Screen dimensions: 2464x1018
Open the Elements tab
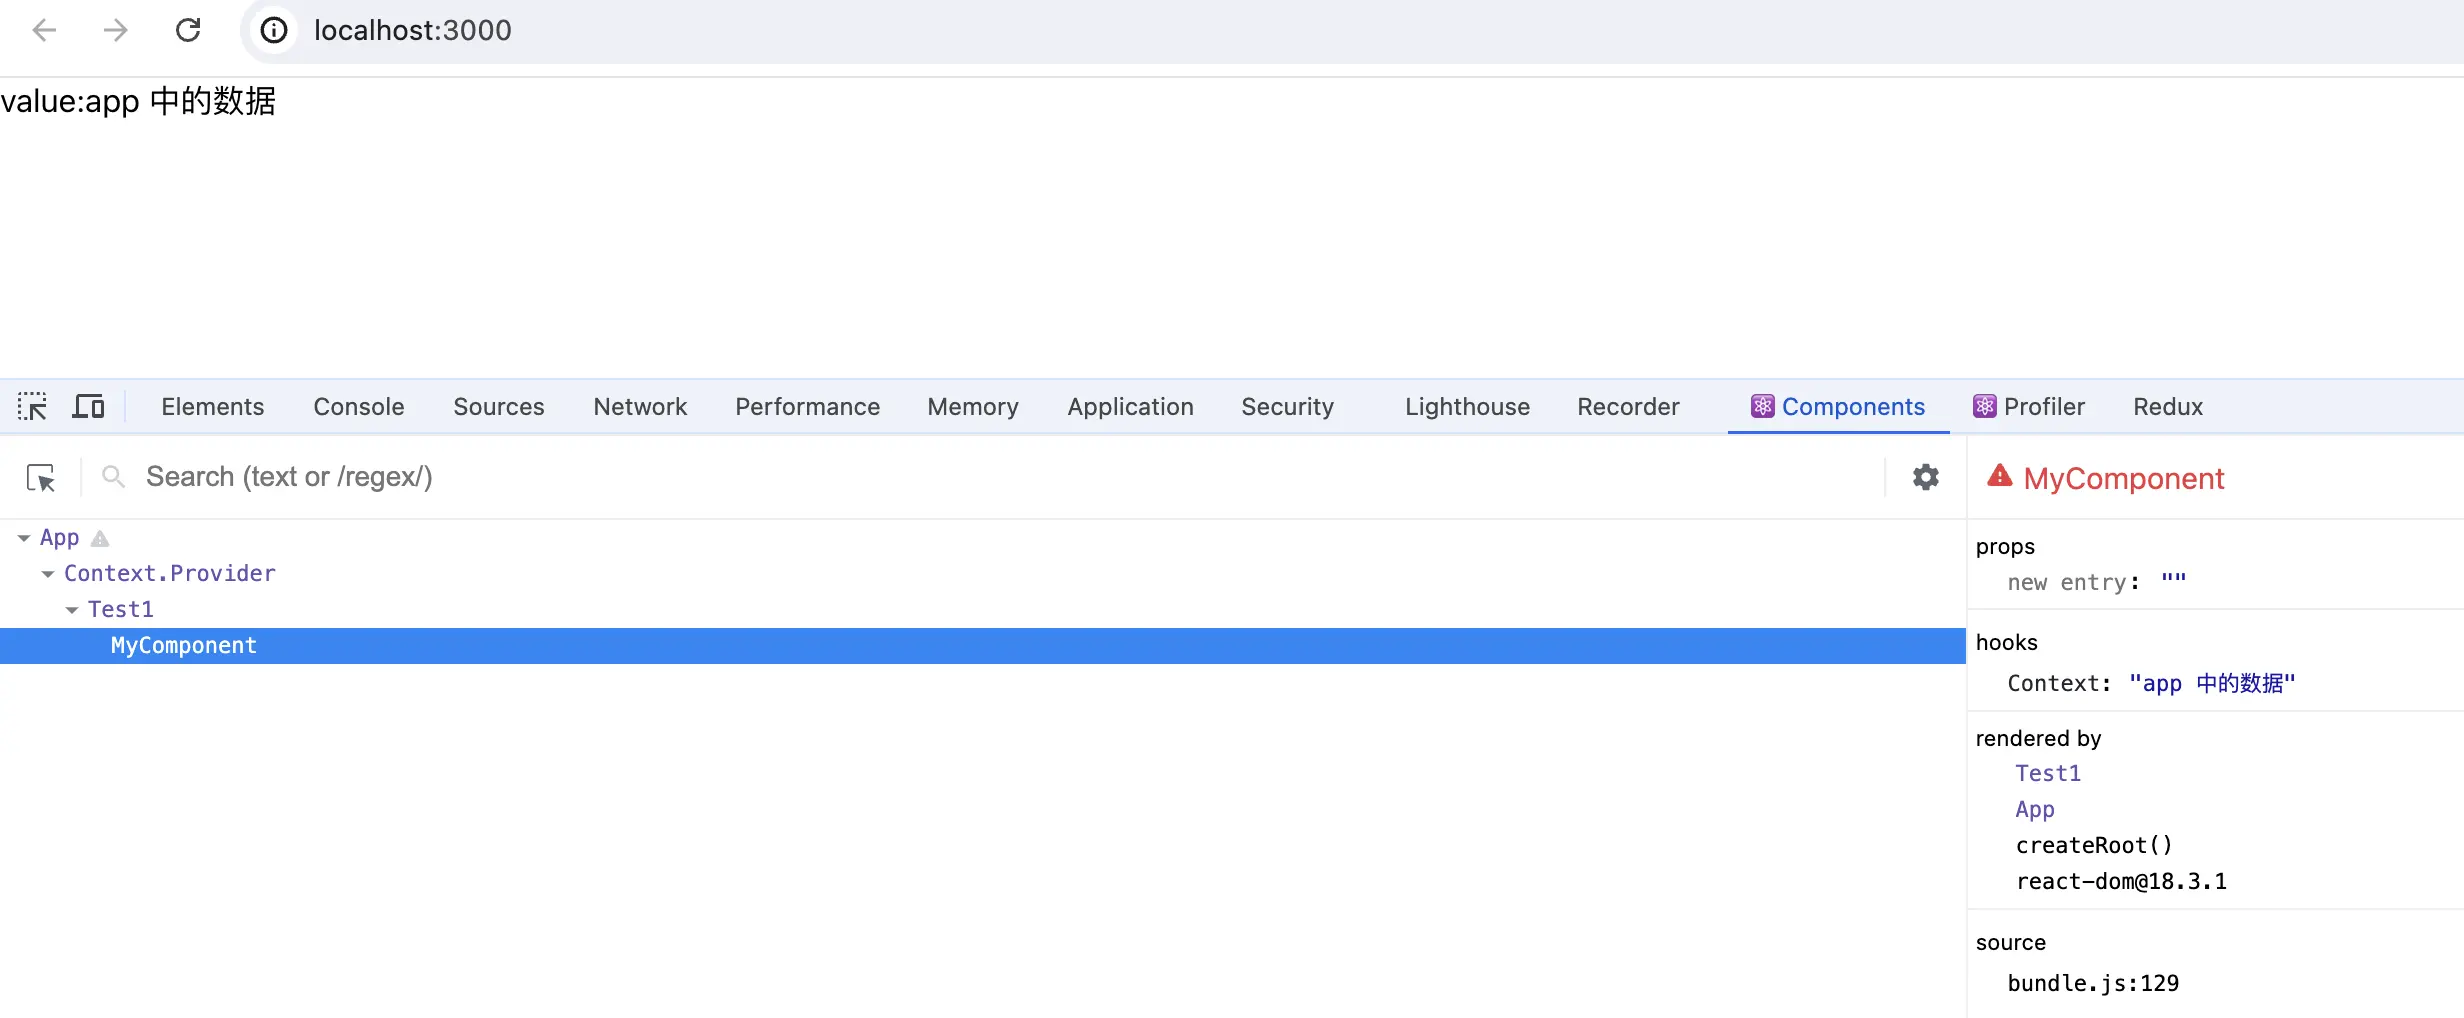(212, 406)
